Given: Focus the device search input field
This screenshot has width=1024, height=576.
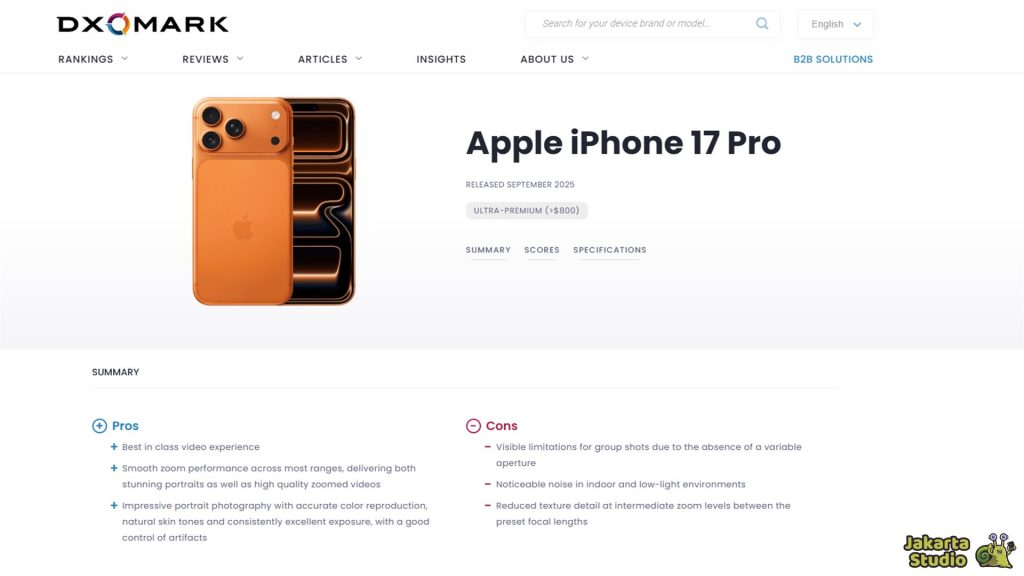Looking at the screenshot, I should point(643,24).
